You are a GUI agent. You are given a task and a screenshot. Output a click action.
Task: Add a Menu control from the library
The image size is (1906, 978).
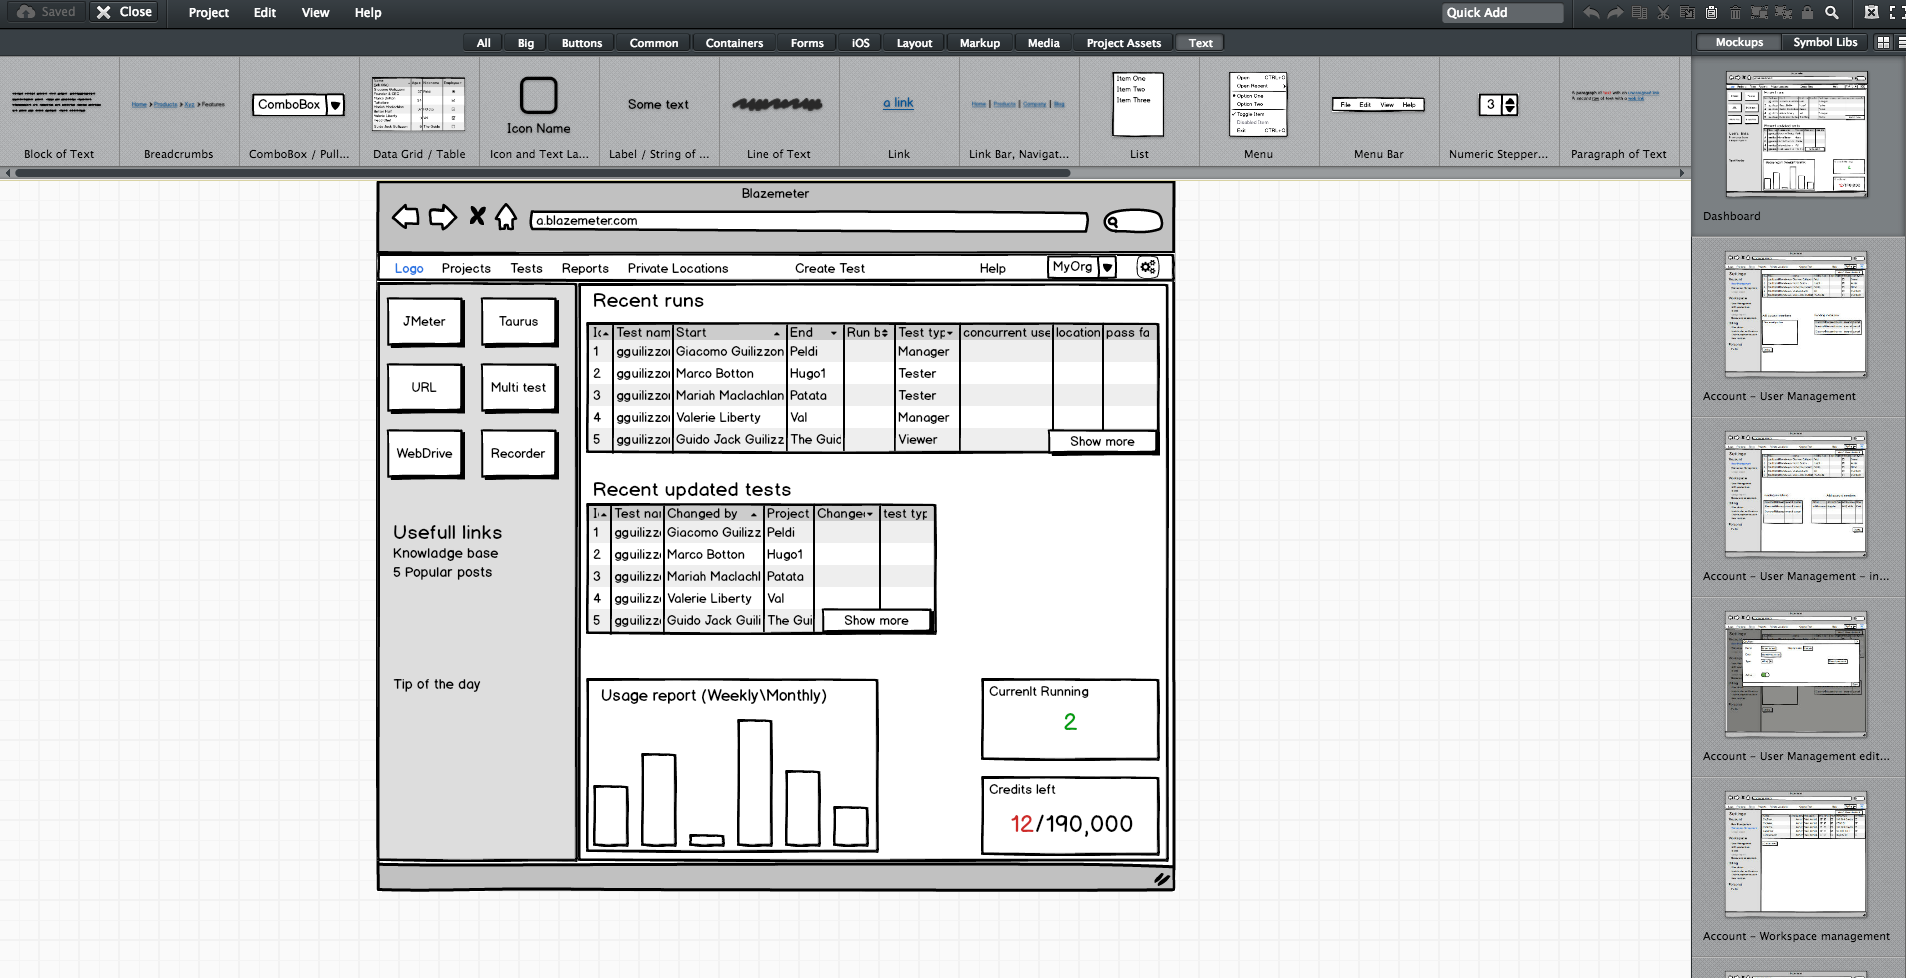tap(1259, 111)
